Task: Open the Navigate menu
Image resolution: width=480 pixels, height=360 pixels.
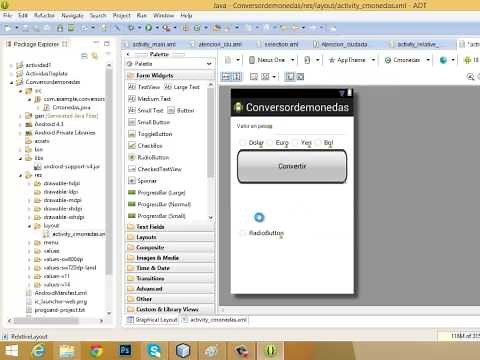Action: (x=72, y=15)
